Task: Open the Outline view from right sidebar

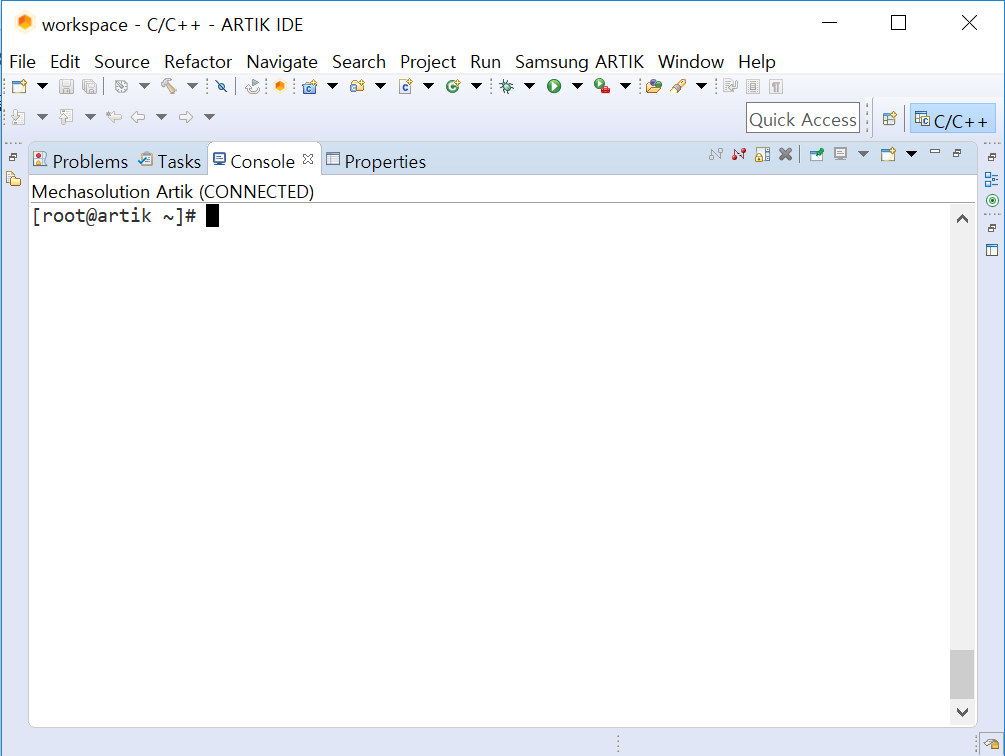Action: 992,179
